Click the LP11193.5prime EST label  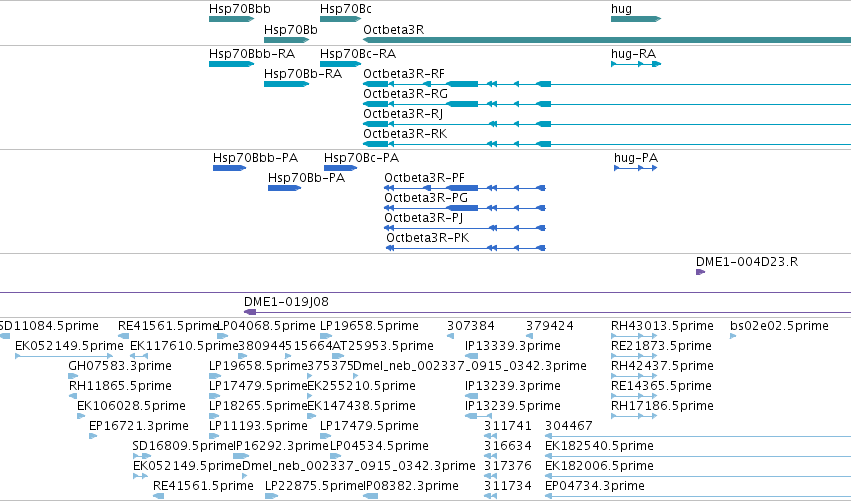[x=258, y=426]
